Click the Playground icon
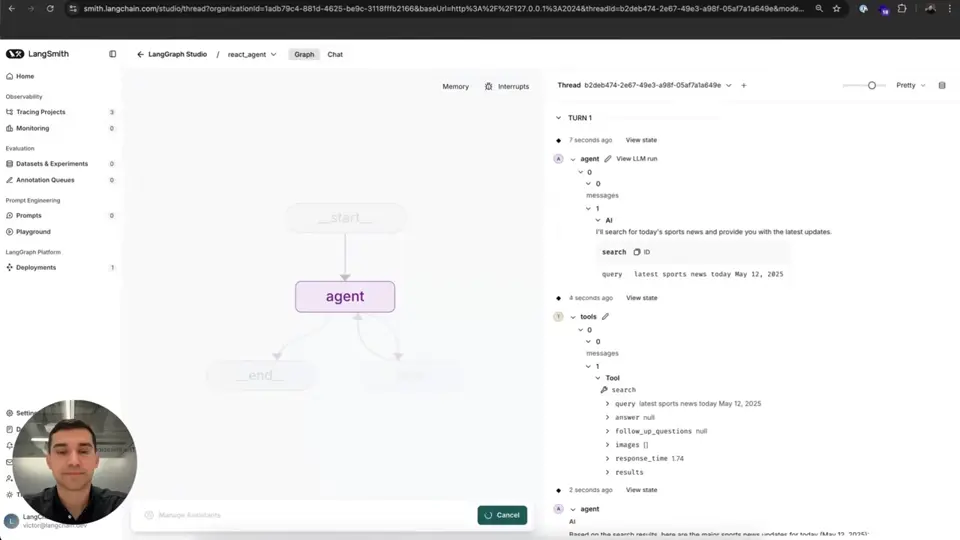The width and height of the screenshot is (960, 540). [9, 232]
